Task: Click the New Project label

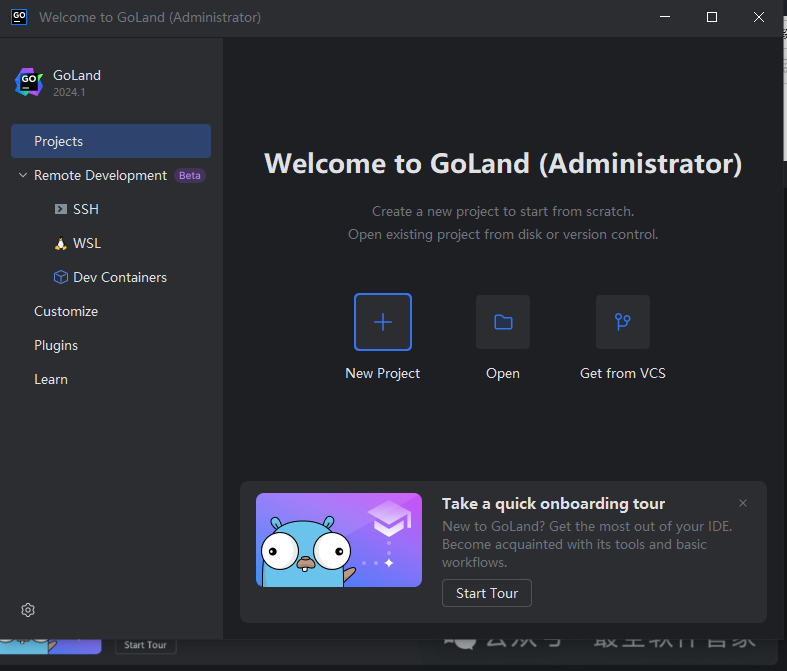Action: [x=382, y=373]
